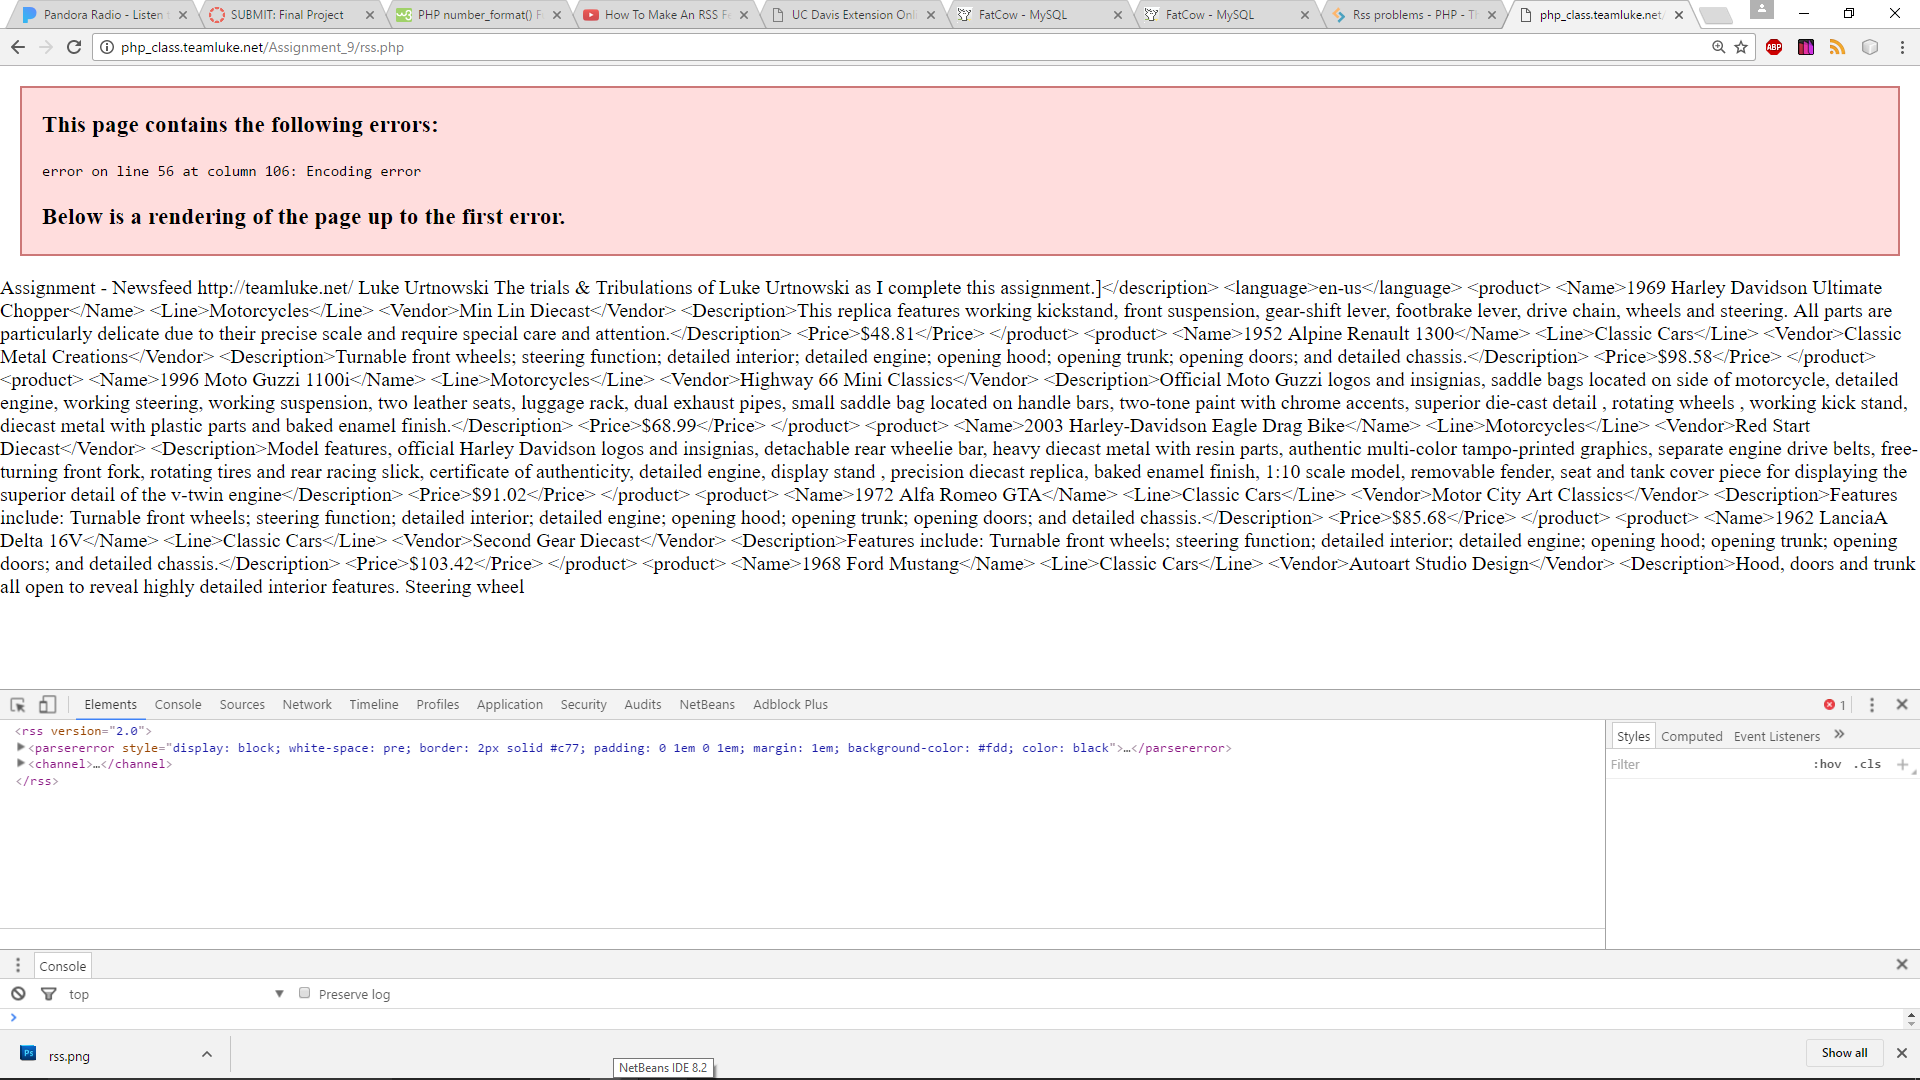Toggle :hov element state panel
Viewport: 1920px width, 1080px height.
1827,764
